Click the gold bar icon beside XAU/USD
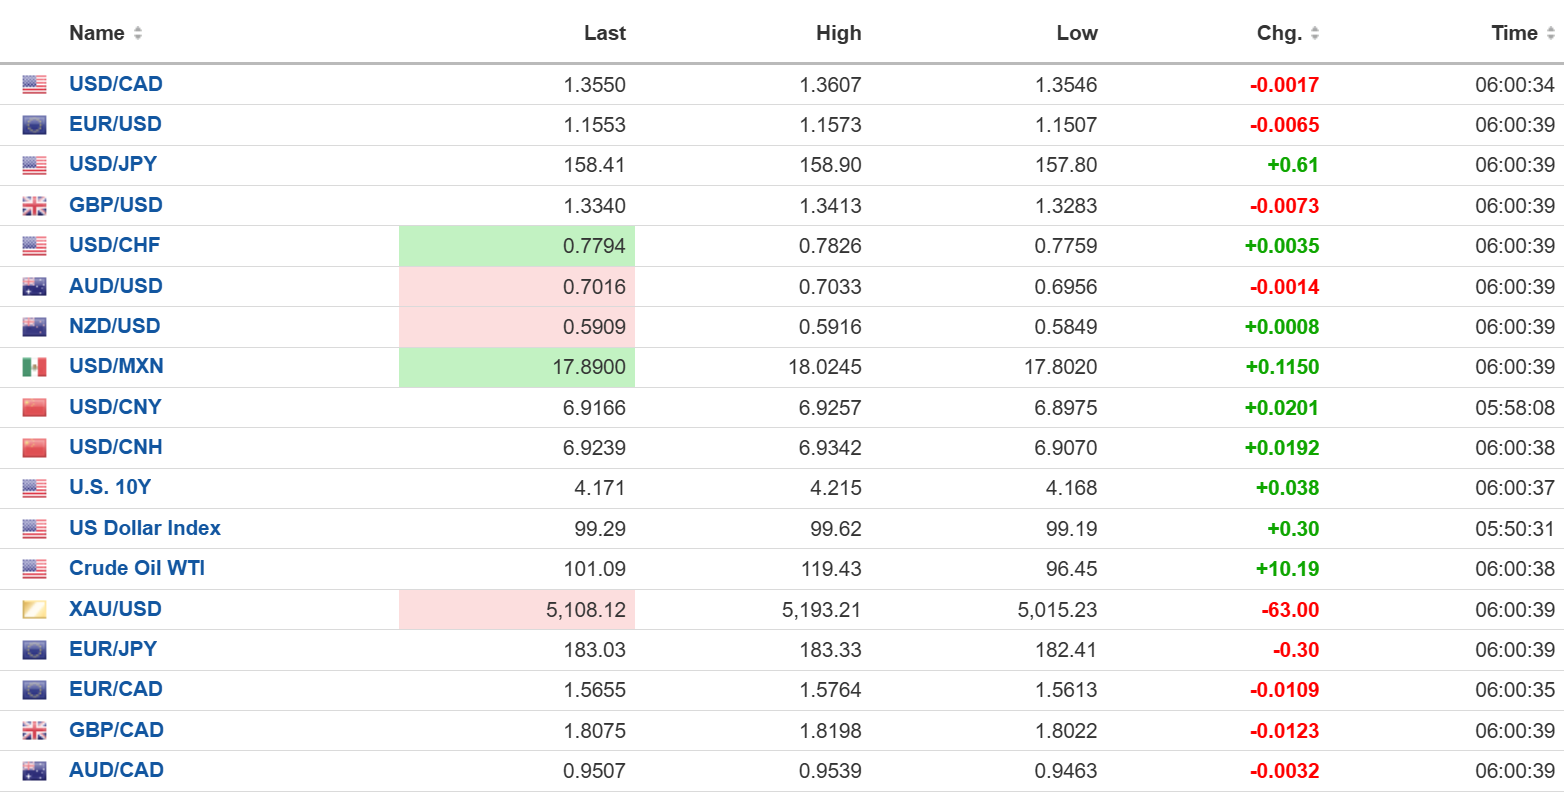The image size is (1564, 792). (34, 610)
